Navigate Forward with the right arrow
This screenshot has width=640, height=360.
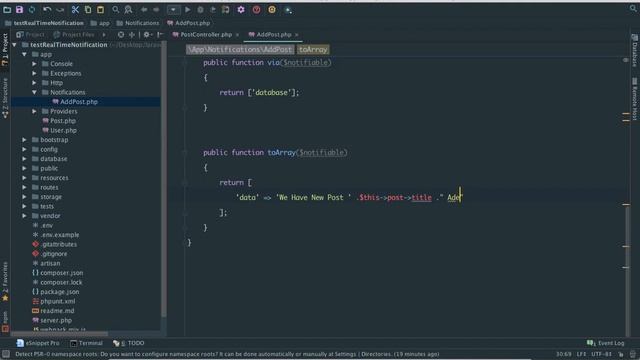click(156, 9)
